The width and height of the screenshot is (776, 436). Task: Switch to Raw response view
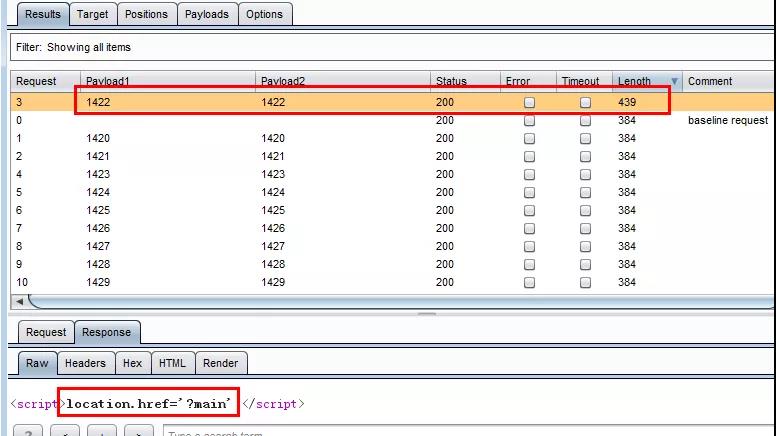coord(37,363)
